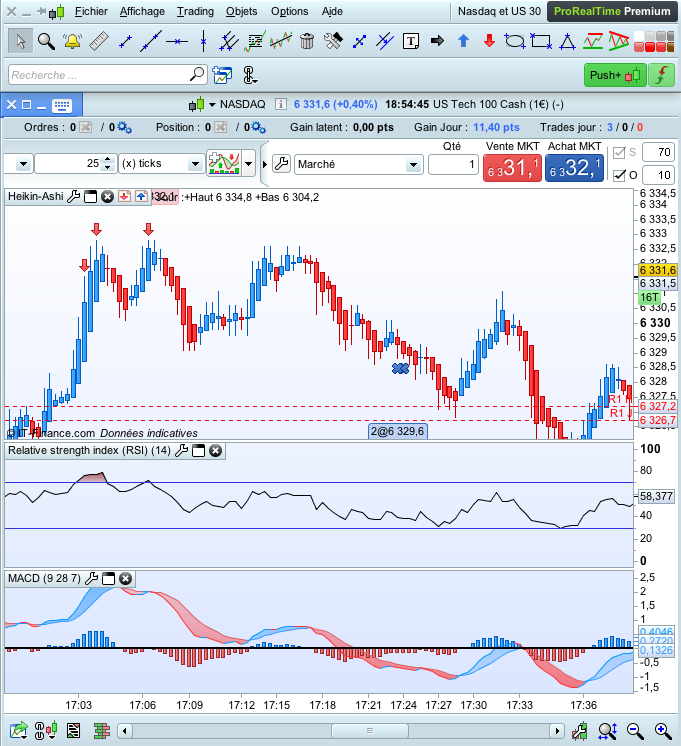Select the rectangle drawing tool

pos(541,41)
